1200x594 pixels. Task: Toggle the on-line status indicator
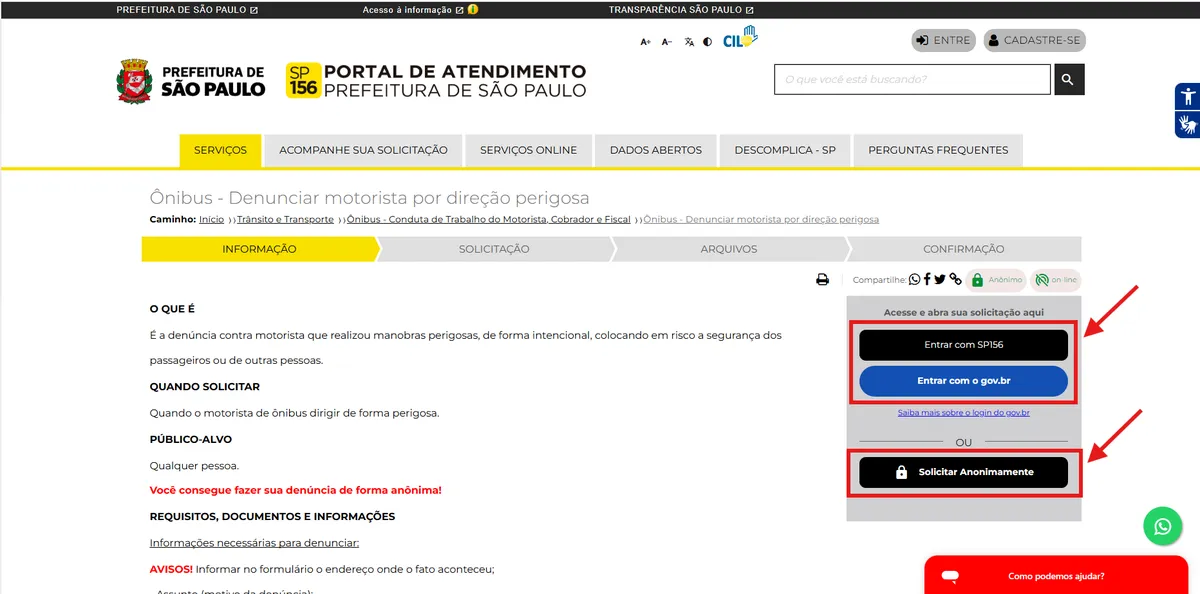pos(1055,280)
